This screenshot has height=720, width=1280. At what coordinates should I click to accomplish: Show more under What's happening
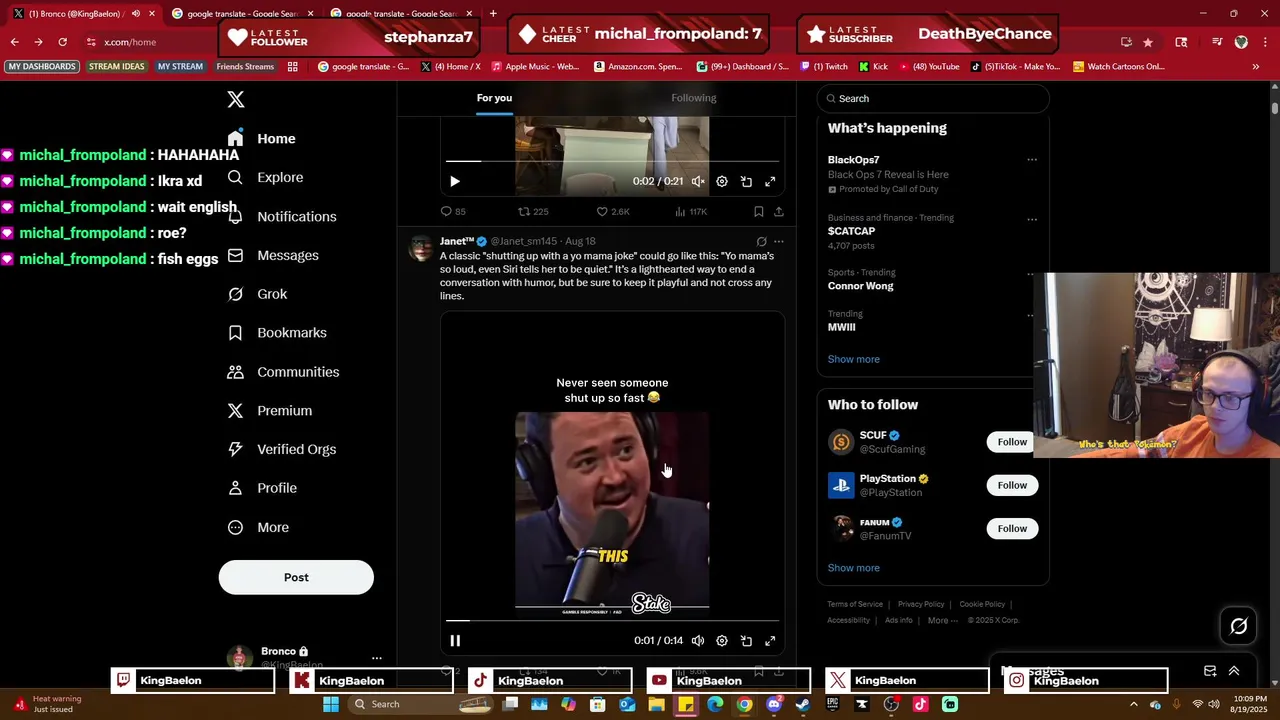click(853, 359)
